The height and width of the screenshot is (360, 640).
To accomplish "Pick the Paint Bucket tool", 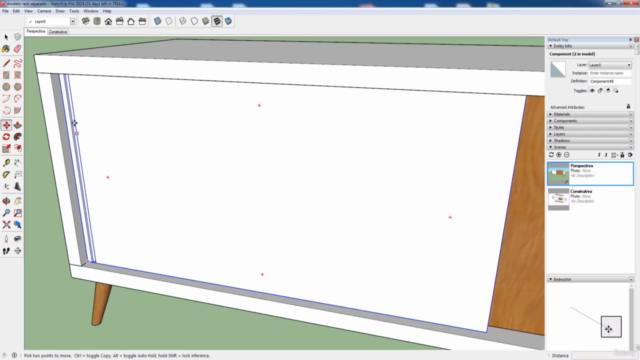I will [6, 49].
